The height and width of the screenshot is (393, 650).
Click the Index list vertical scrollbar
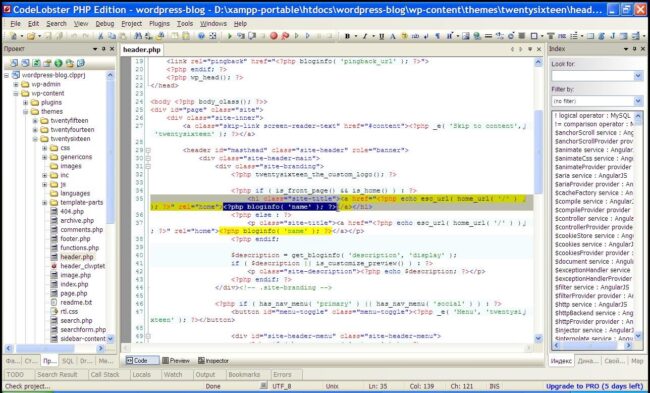pos(638,226)
